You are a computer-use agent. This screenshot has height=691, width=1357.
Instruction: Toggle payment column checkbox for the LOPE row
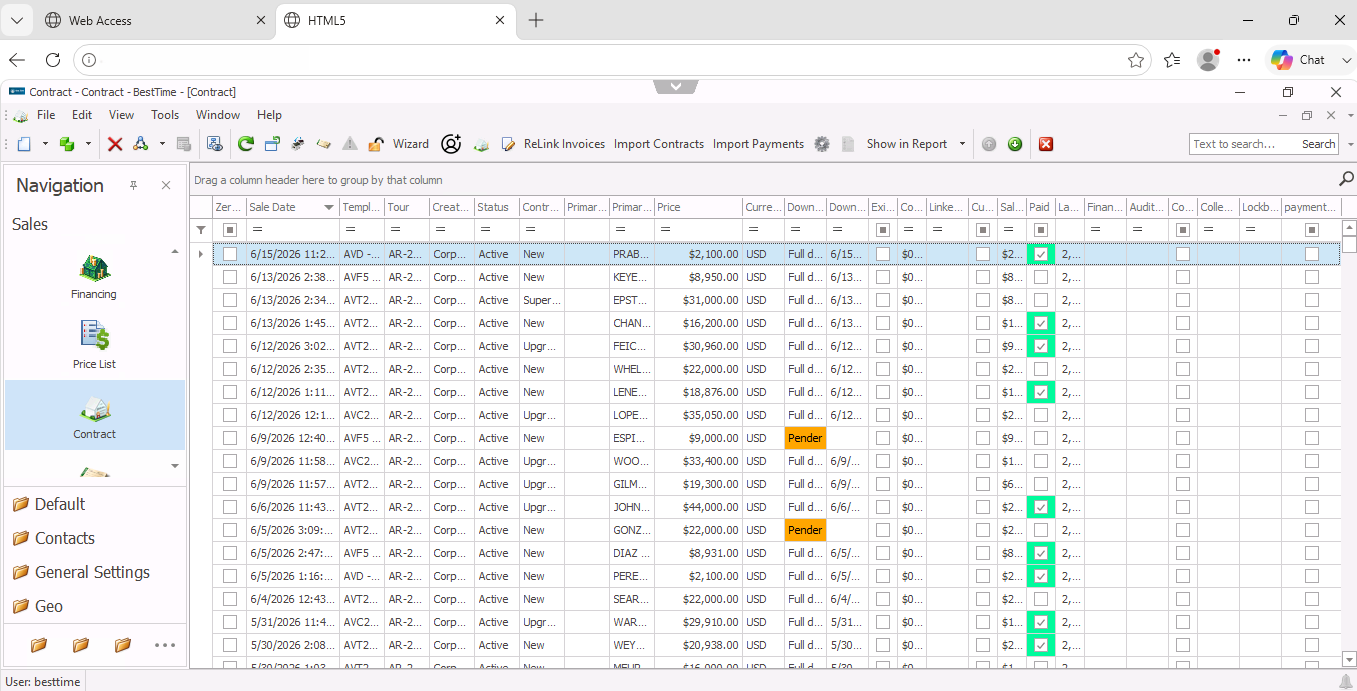click(1312, 415)
